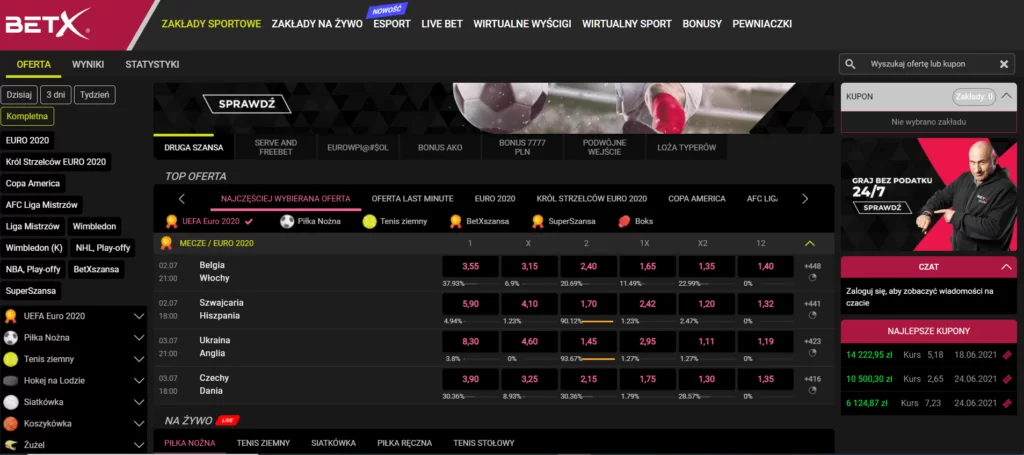Click the UEFA Euro 2020 medal icon in top offer
The height and width of the screenshot is (455, 1024).
pyautogui.click(x=172, y=221)
